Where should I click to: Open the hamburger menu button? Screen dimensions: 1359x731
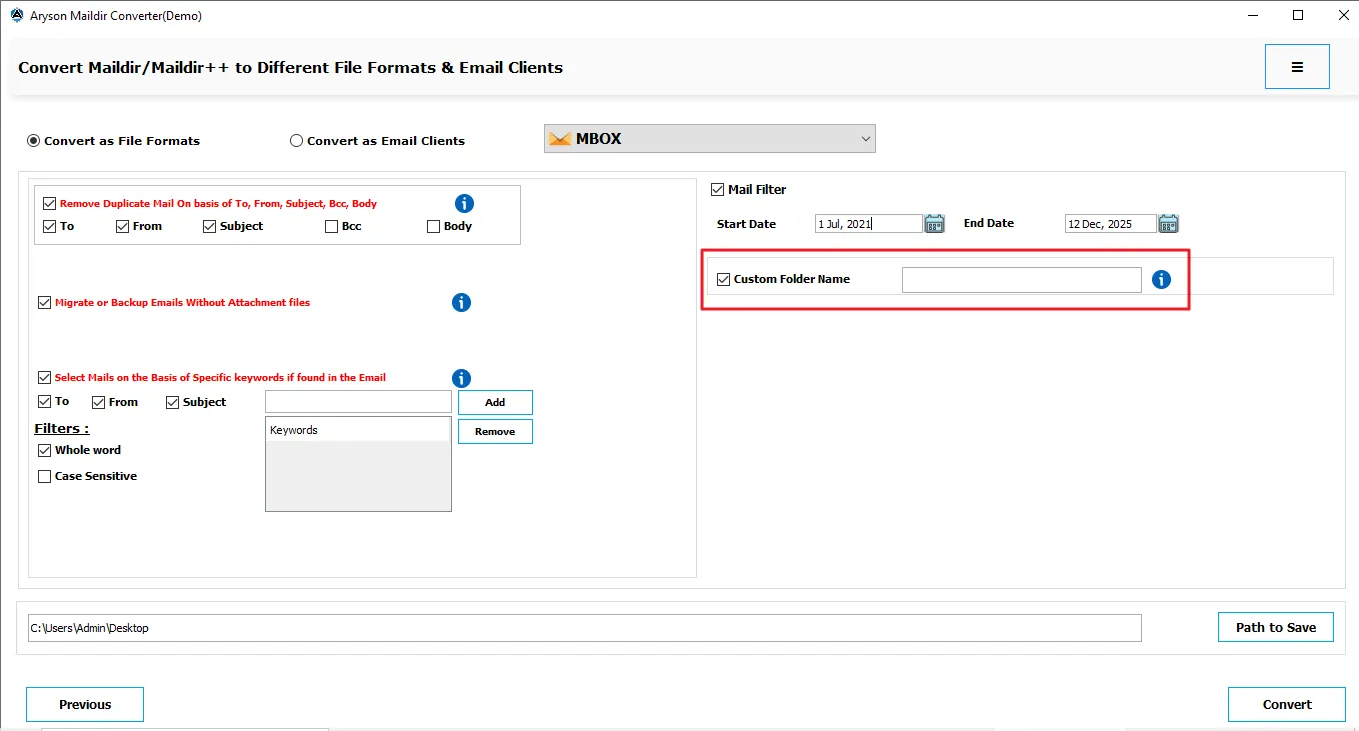point(1296,67)
